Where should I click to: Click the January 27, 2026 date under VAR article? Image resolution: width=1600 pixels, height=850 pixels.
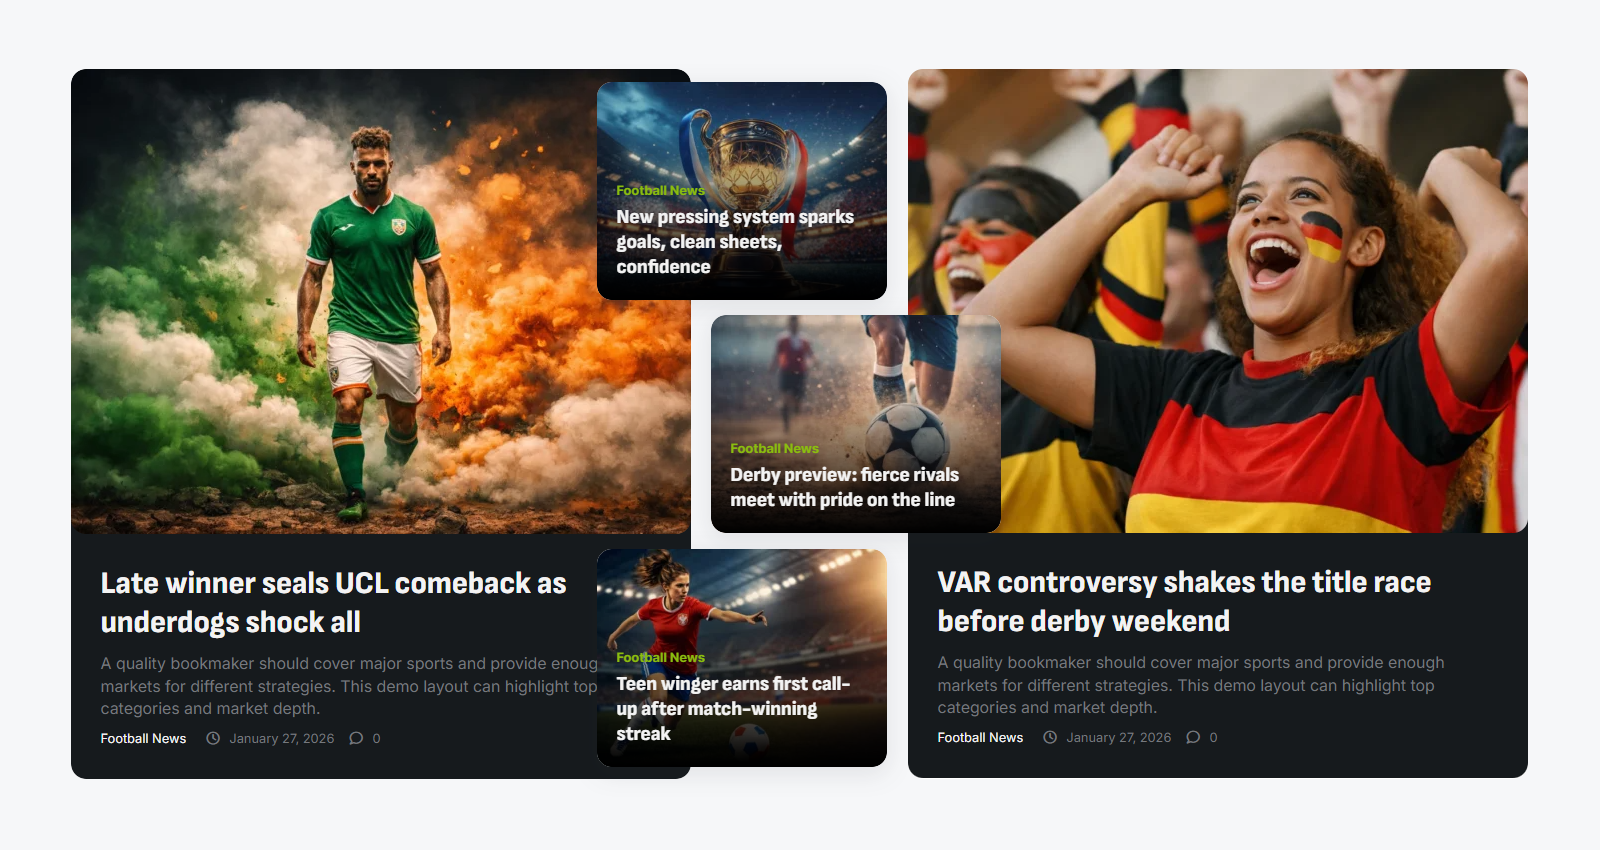click(x=1119, y=737)
